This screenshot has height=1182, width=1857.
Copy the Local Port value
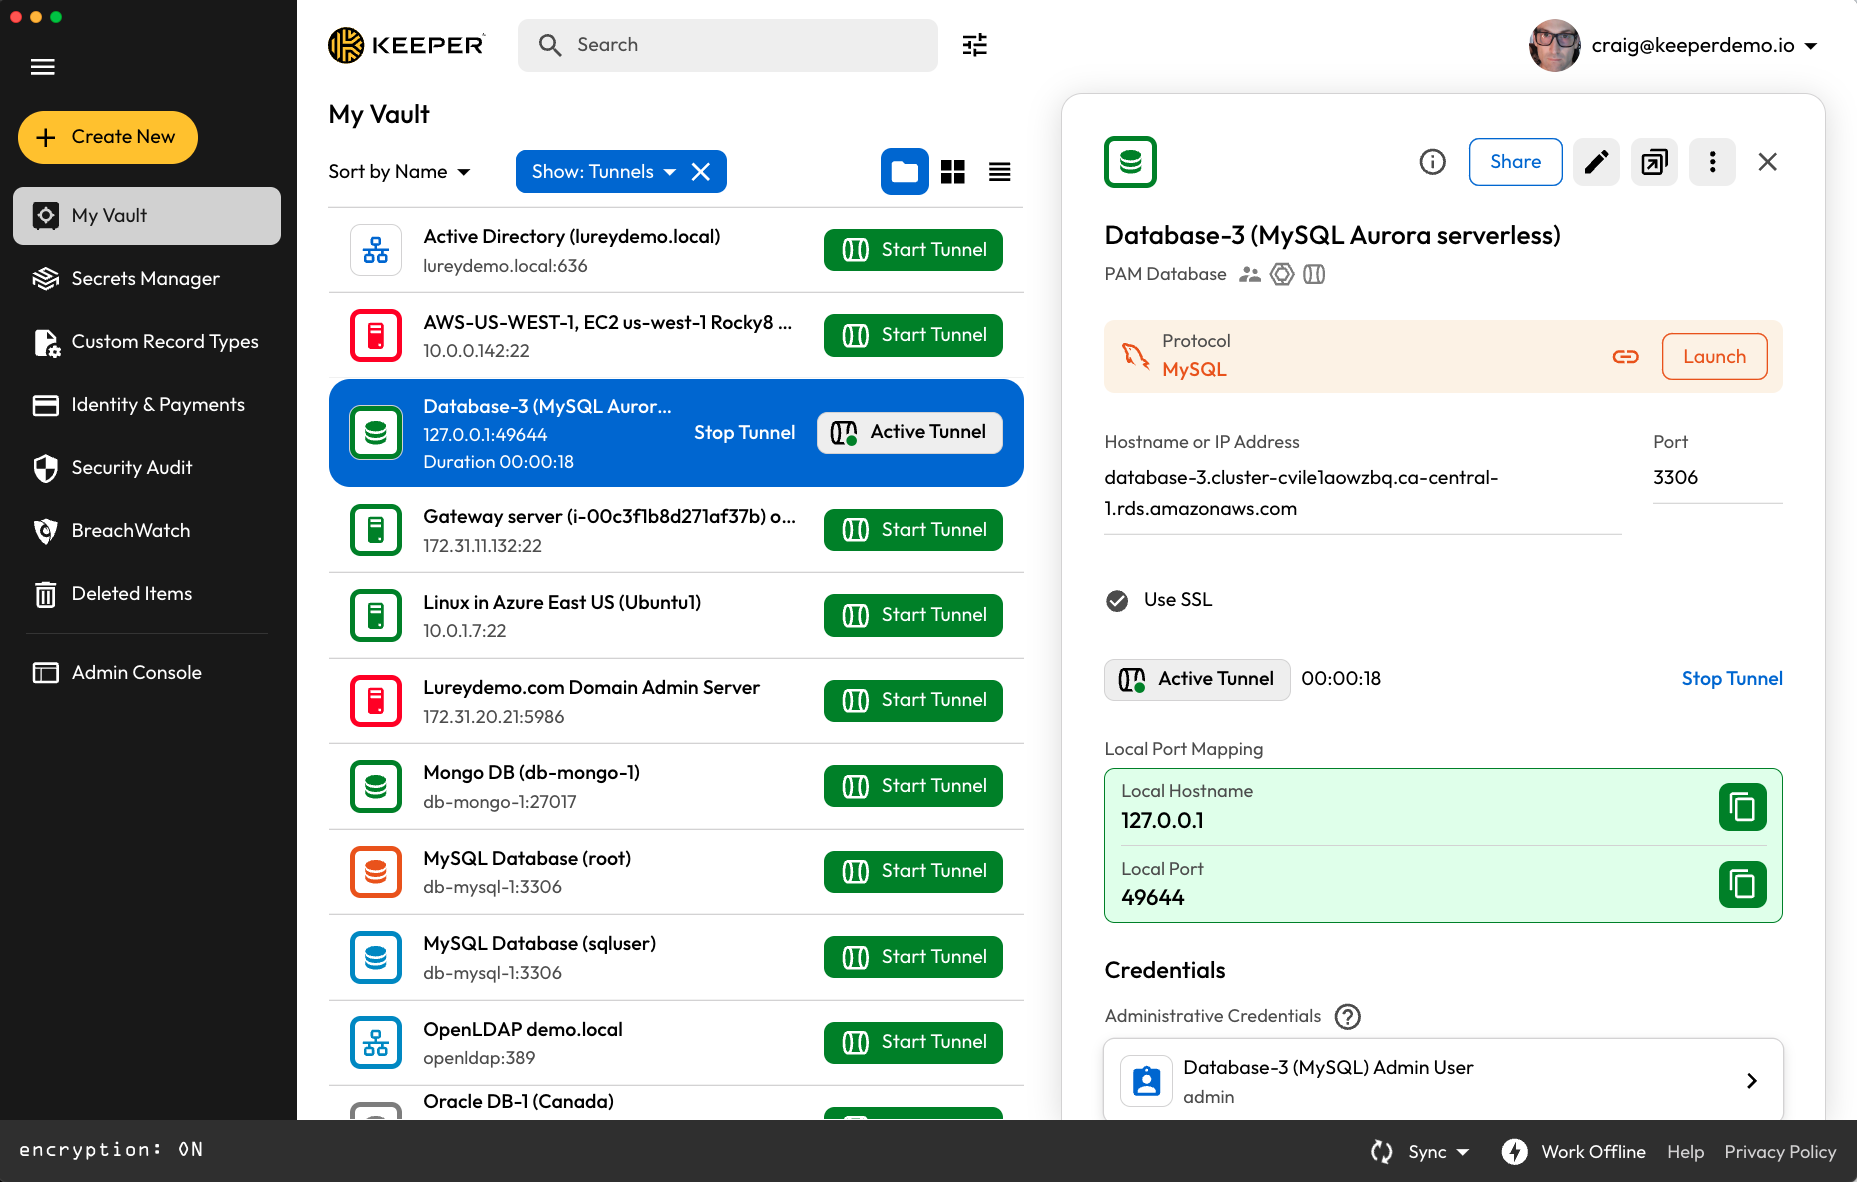(1742, 884)
